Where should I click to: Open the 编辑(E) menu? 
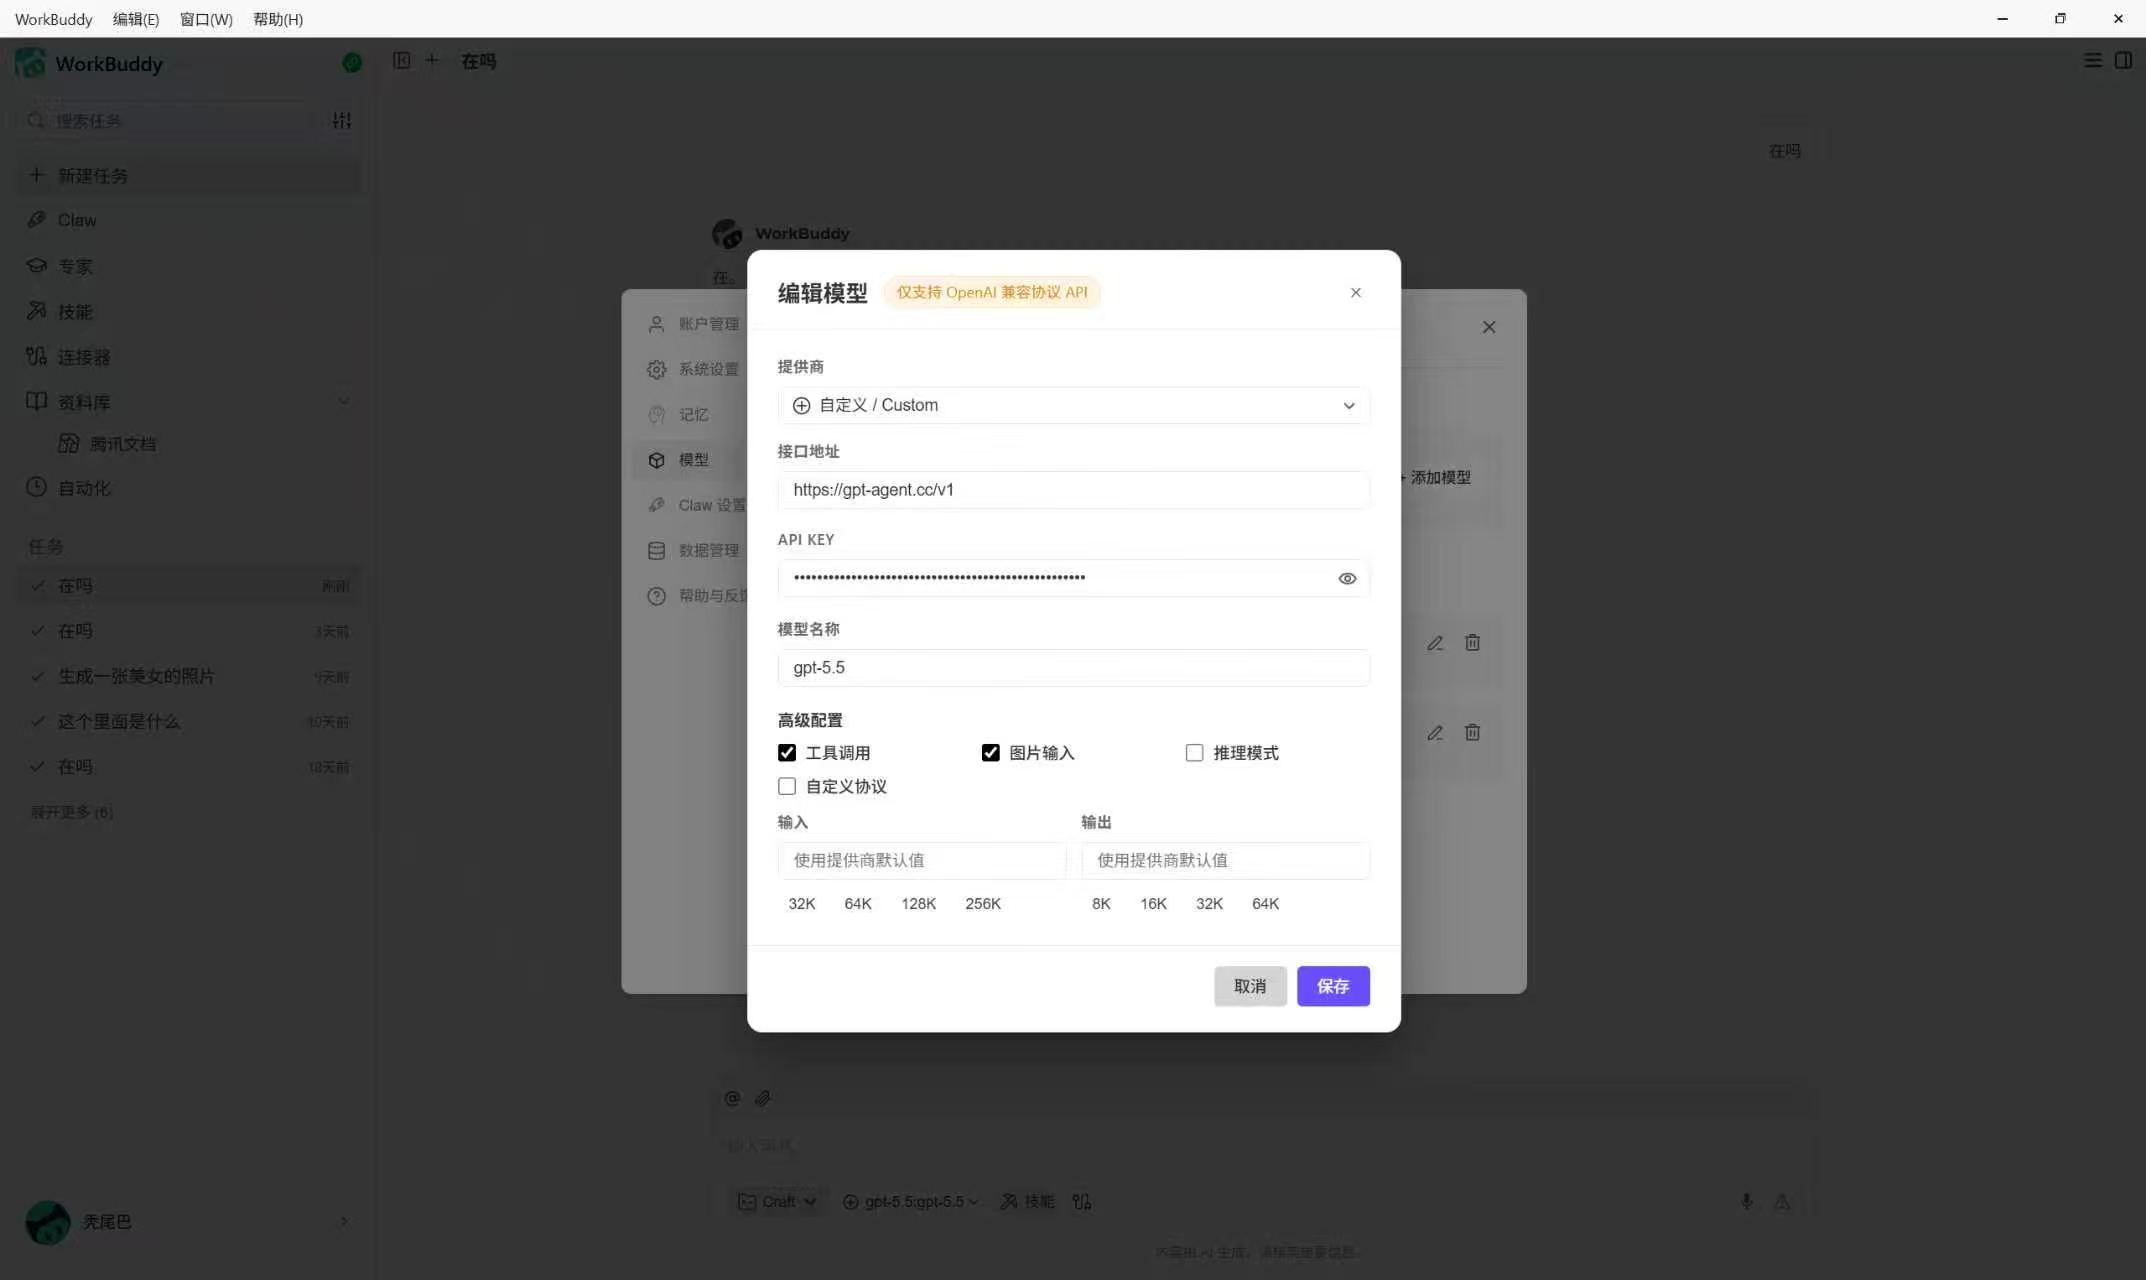136,19
